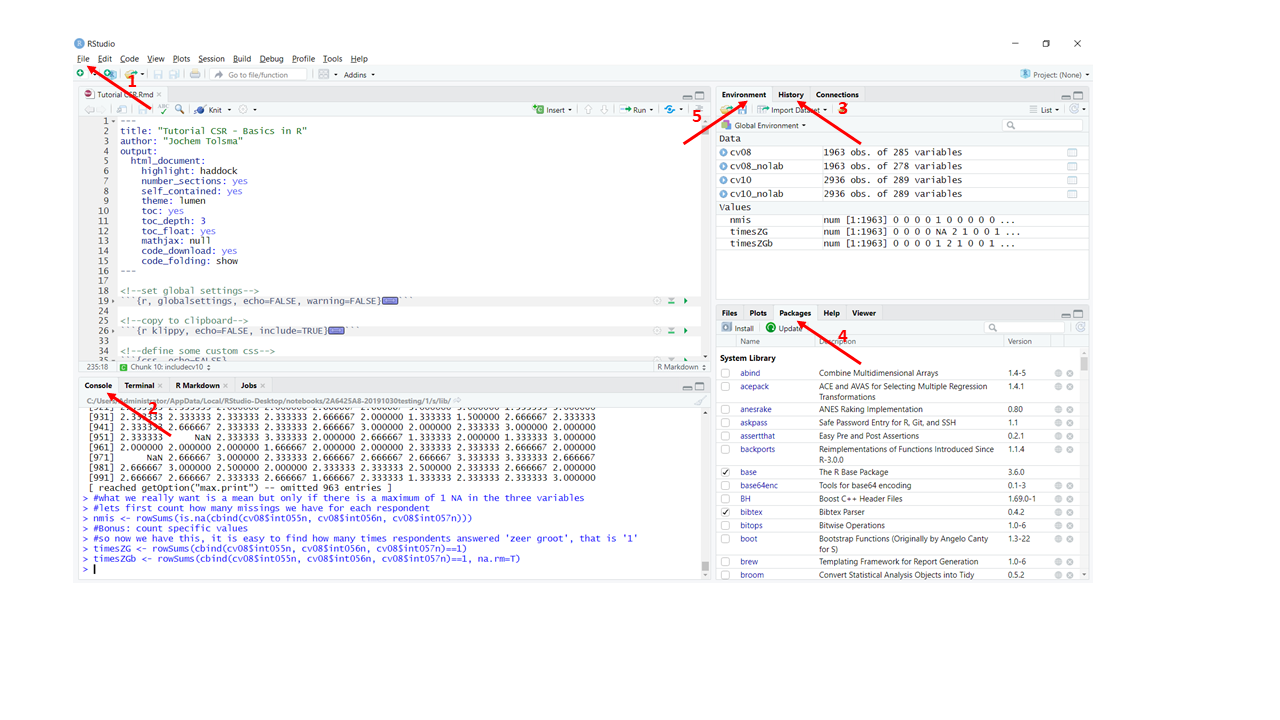The width and height of the screenshot is (1280, 720).
Task: Toggle loading of the acepack package
Action: [x=725, y=386]
